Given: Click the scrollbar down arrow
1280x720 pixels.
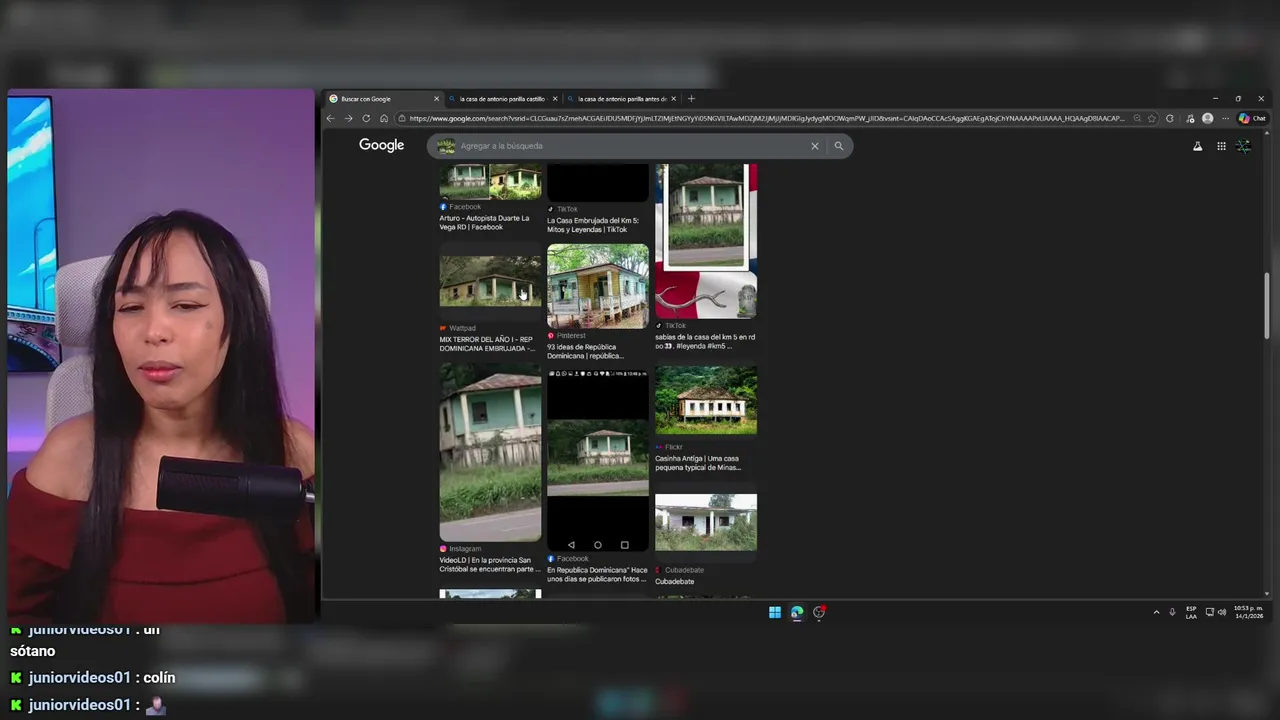Looking at the screenshot, I should tap(1267, 594).
